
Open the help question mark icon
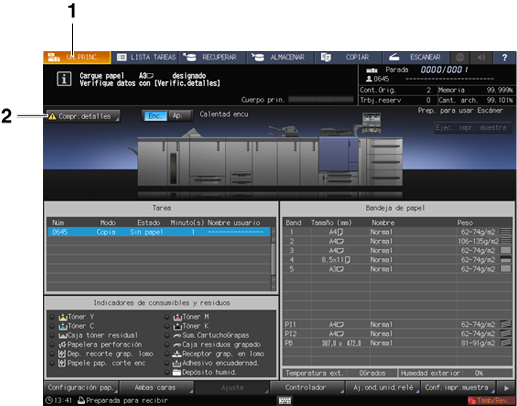pyautogui.click(x=504, y=57)
